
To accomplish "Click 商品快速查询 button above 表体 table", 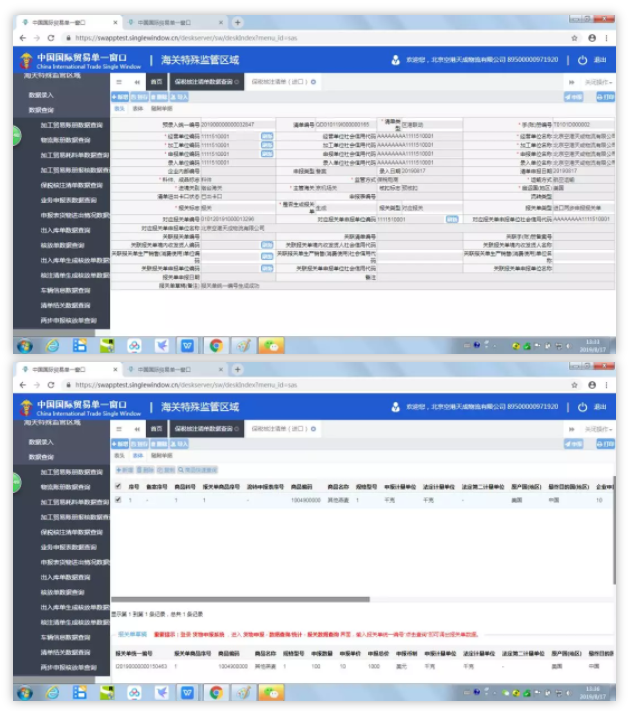I will pos(197,470).
